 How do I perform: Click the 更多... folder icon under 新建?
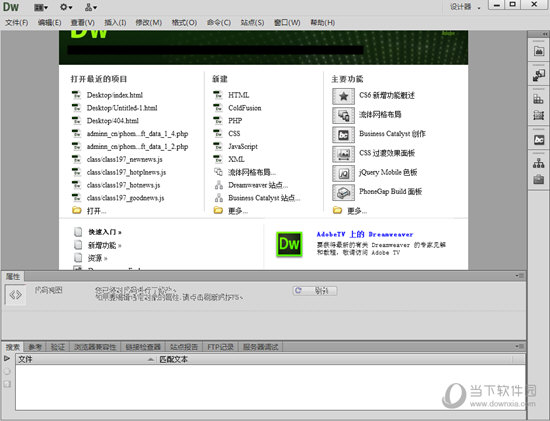tap(219, 210)
